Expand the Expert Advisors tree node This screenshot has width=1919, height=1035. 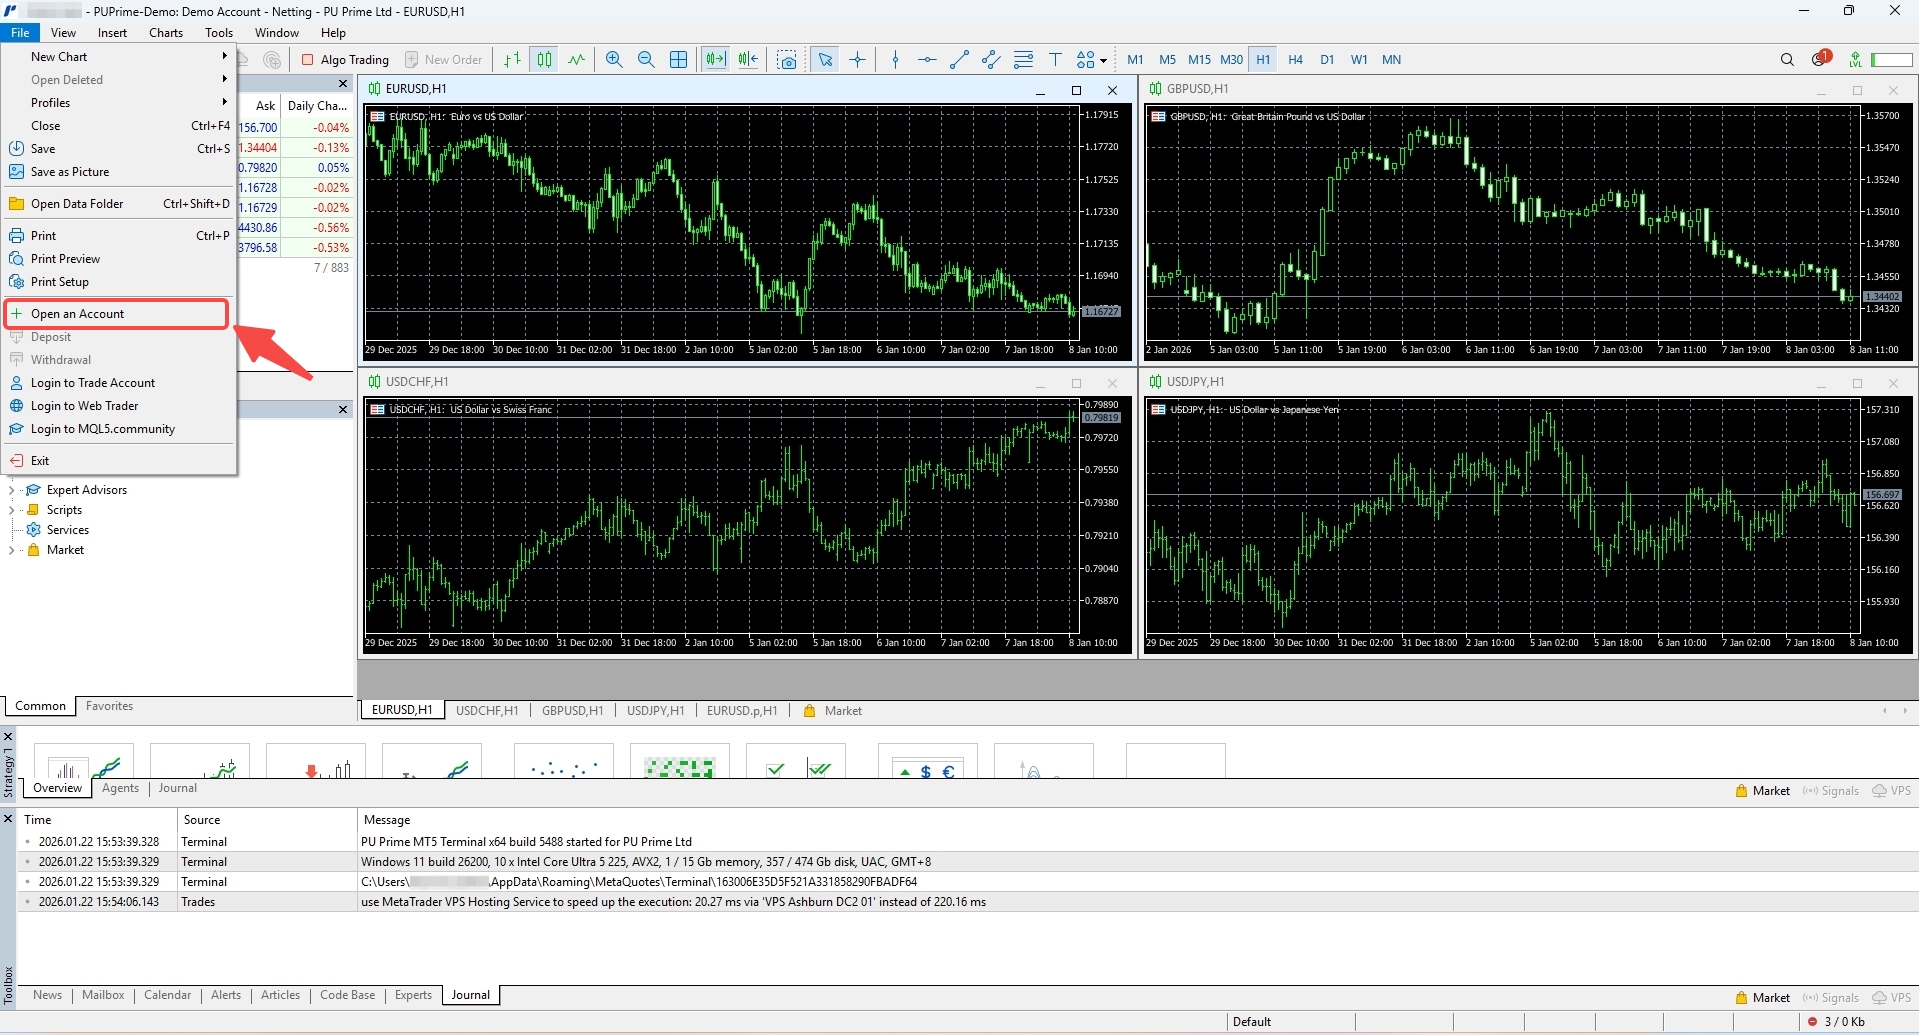[x=13, y=489]
